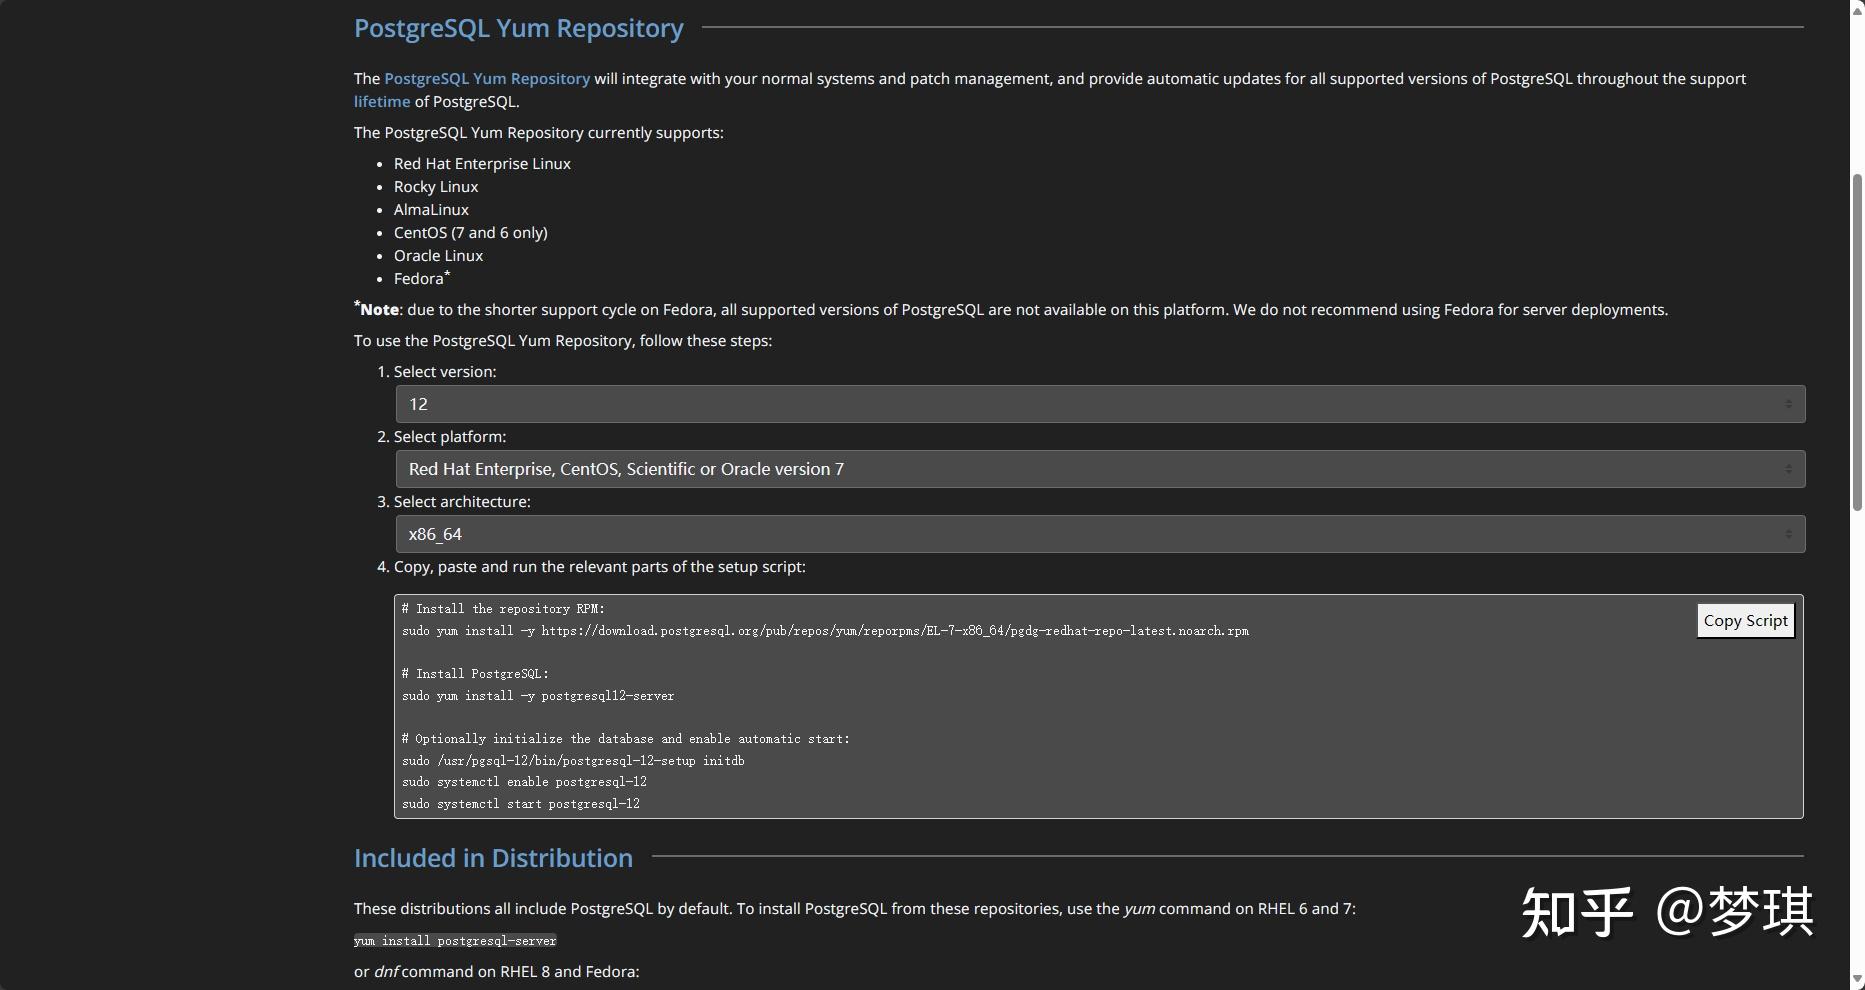Open the "lifetime" hyperlink
Viewport: 1865px width, 990px height.
click(382, 102)
